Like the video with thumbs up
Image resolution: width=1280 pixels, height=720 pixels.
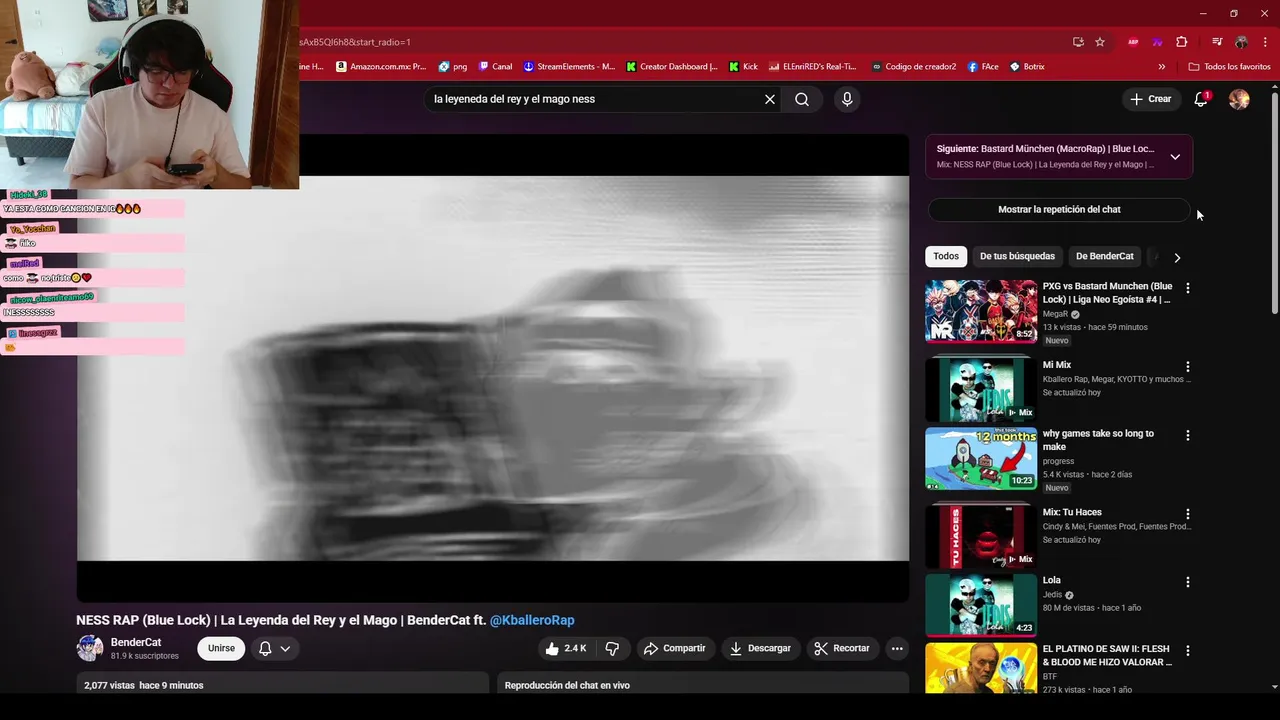pyautogui.click(x=564, y=648)
